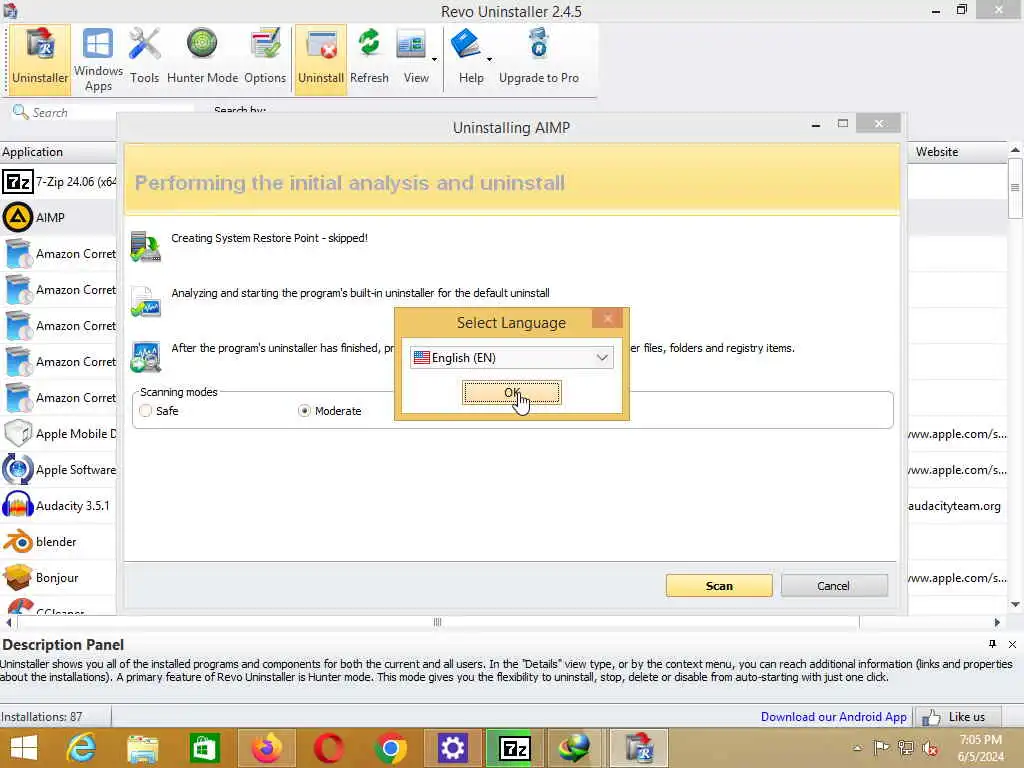The width and height of the screenshot is (1024, 768).
Task: Click the scroll down arrow of list
Action: [x=1015, y=604]
